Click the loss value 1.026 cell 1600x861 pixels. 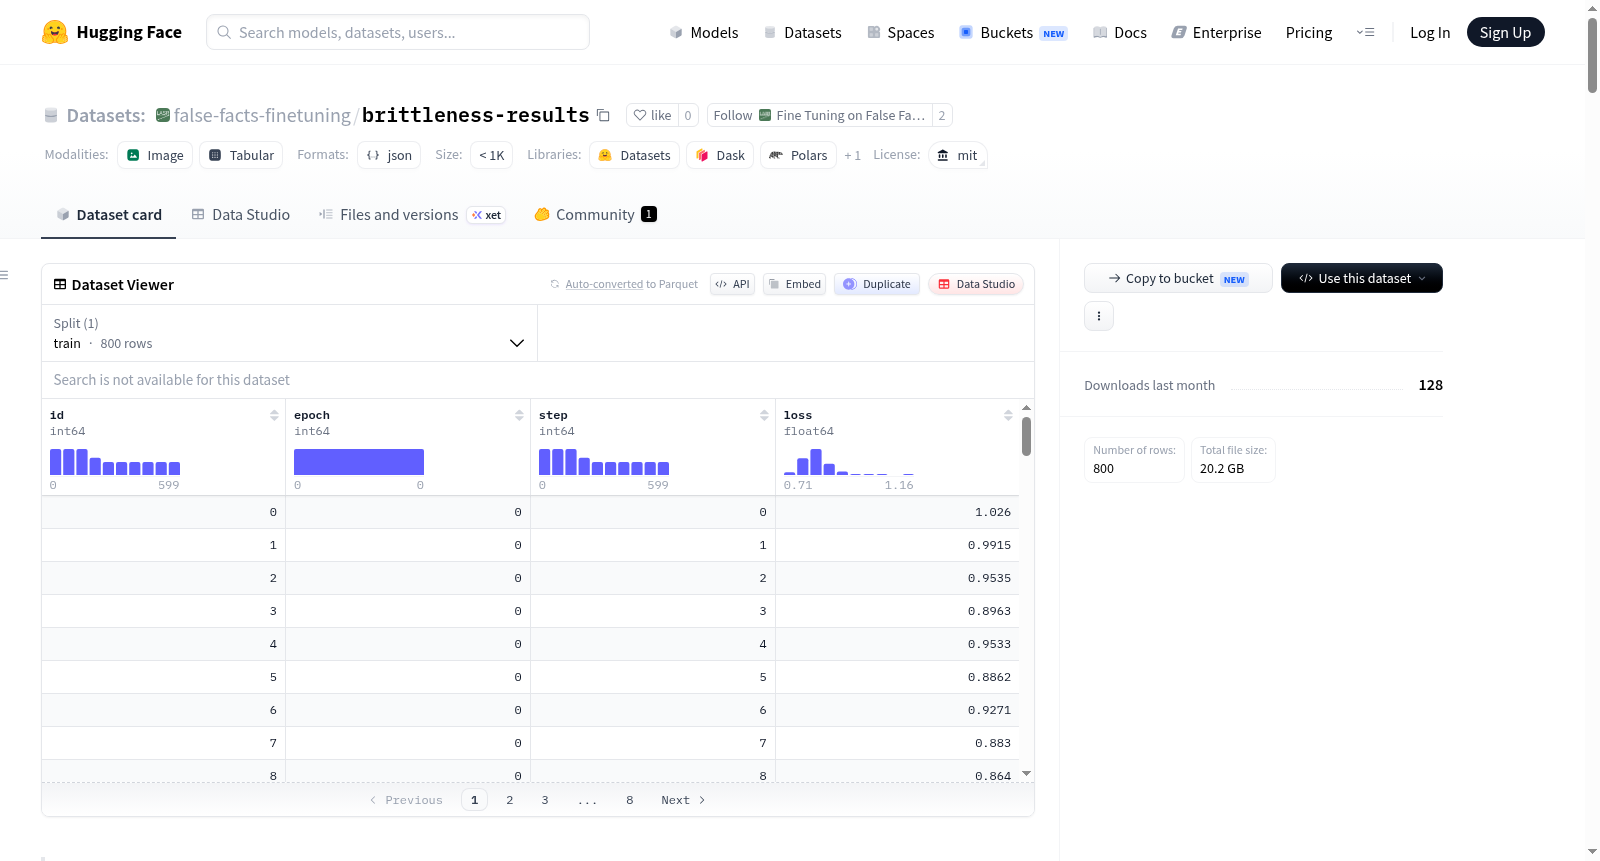click(897, 512)
